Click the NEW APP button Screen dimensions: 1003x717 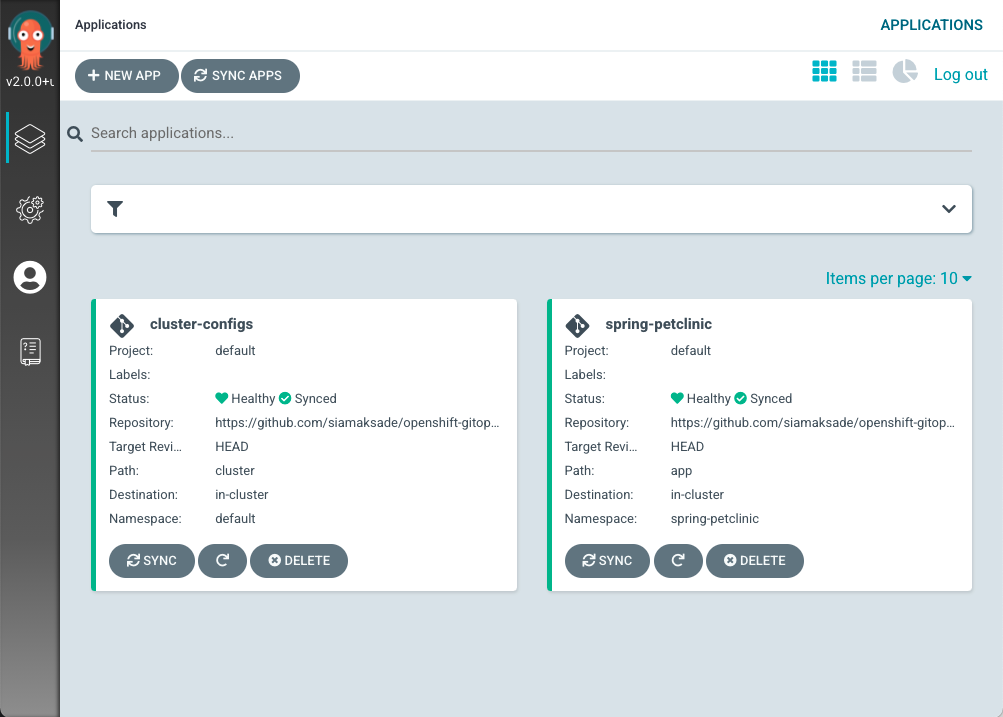pos(127,75)
